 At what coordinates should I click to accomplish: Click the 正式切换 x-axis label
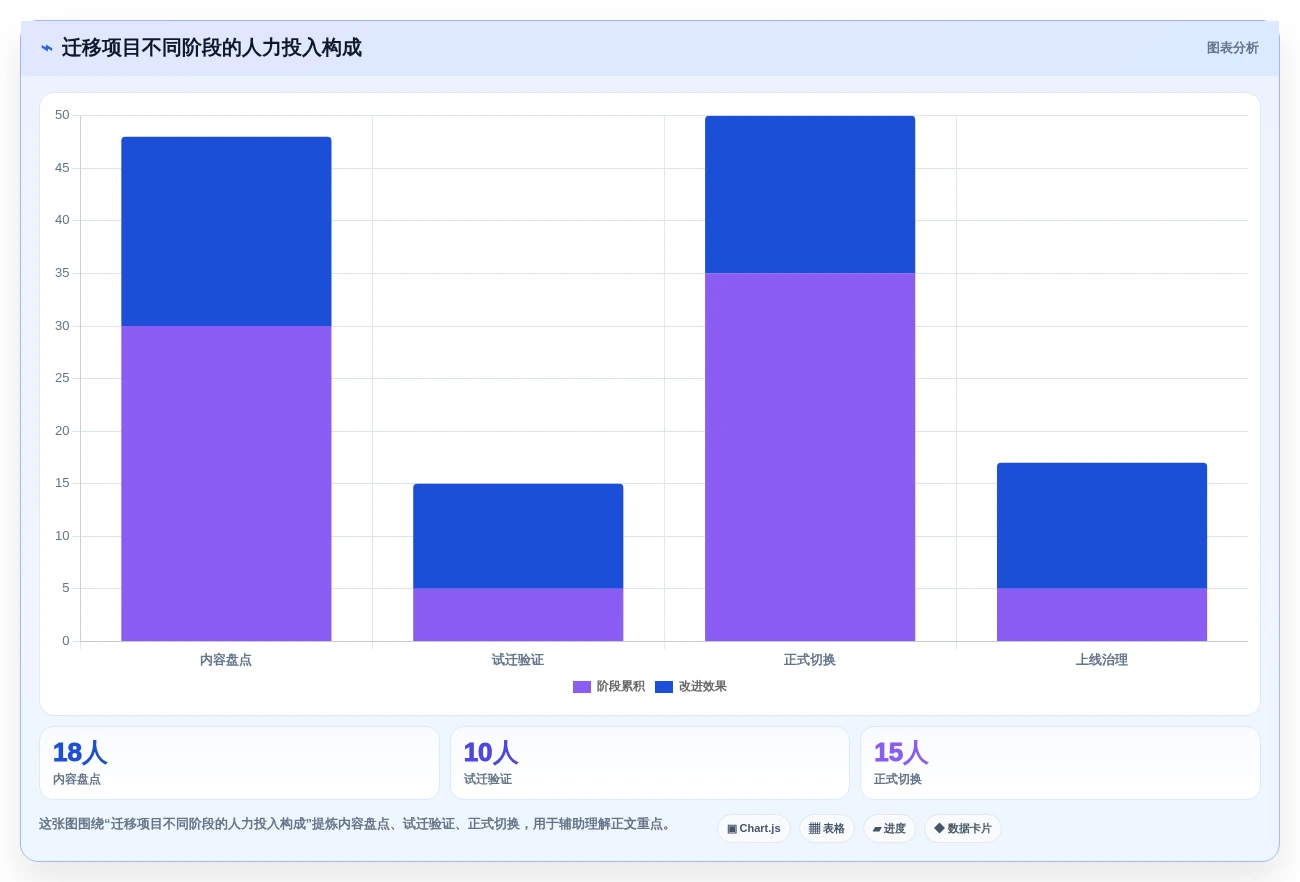pyautogui.click(x=810, y=660)
